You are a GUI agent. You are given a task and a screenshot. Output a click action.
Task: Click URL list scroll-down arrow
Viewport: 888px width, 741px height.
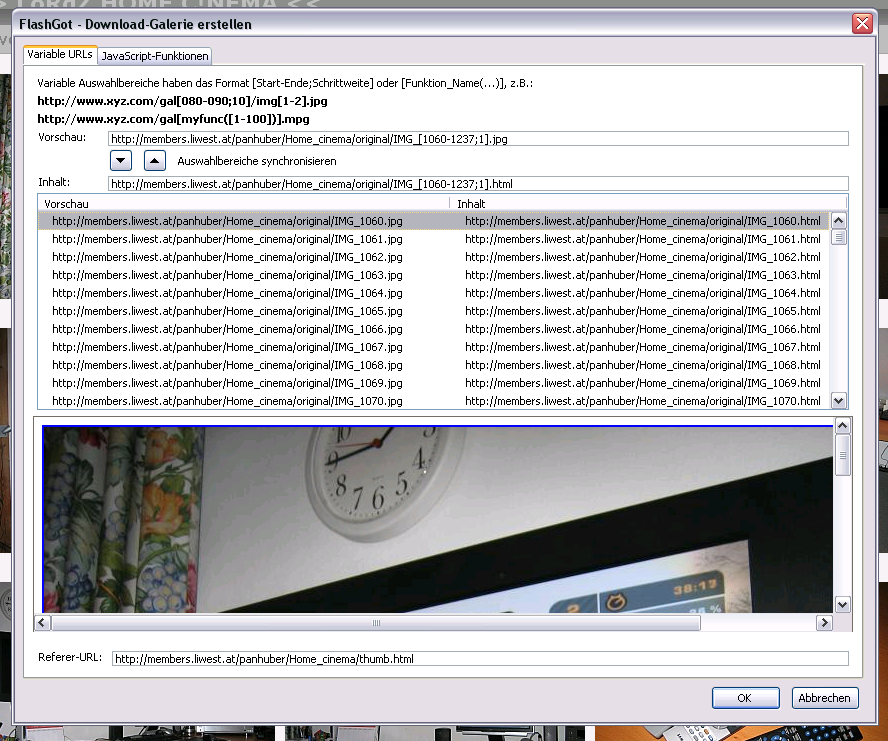839,401
